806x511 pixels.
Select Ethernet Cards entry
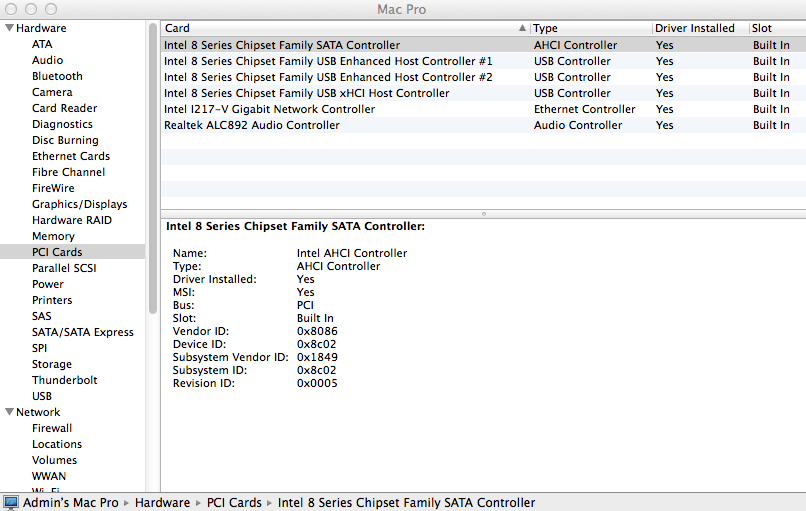tap(71, 156)
